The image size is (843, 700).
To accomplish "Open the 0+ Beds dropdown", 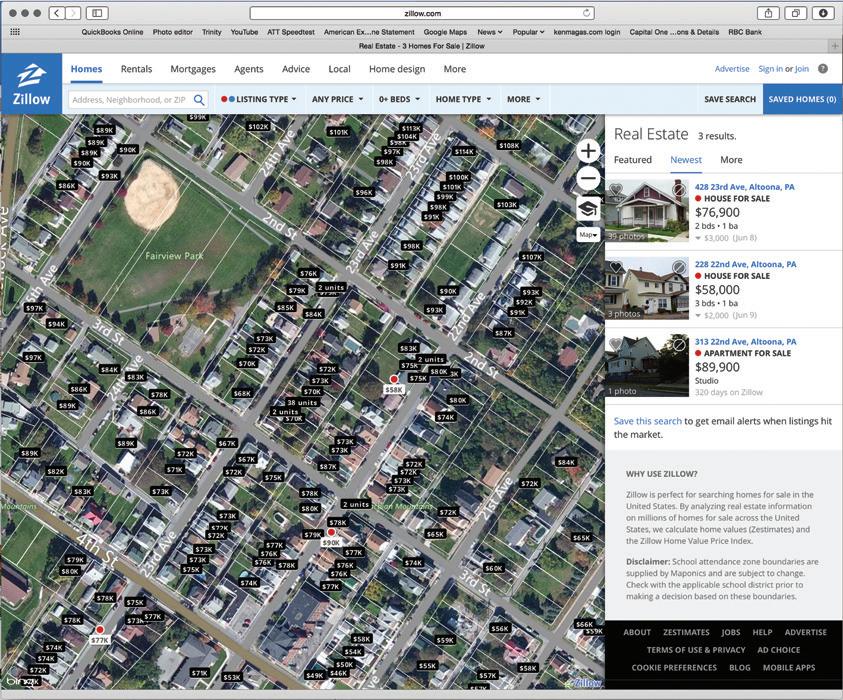I will 399,99.
